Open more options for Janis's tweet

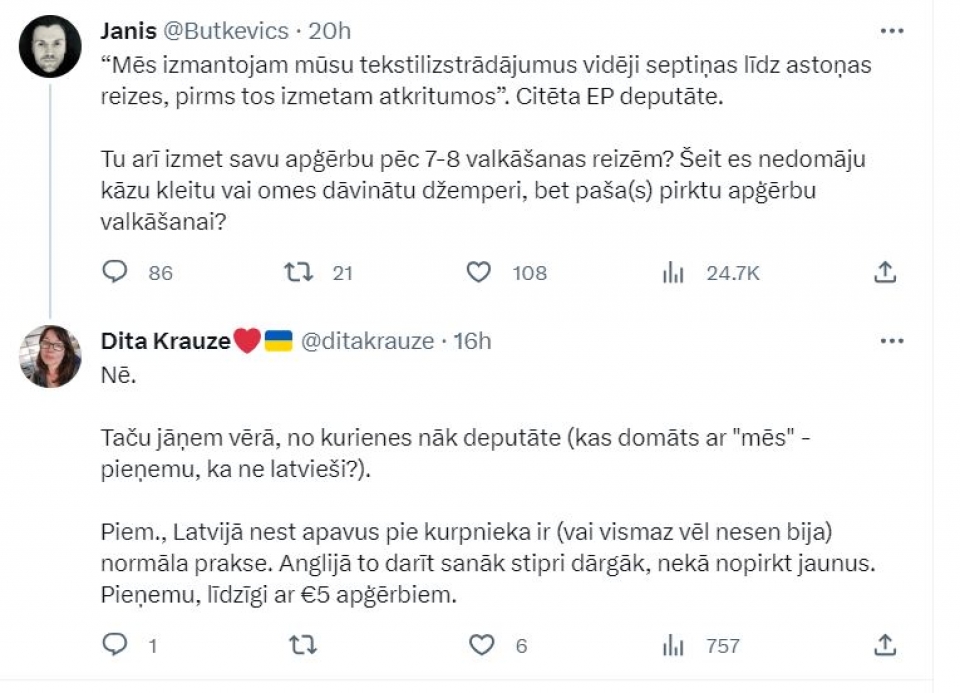[x=891, y=31]
